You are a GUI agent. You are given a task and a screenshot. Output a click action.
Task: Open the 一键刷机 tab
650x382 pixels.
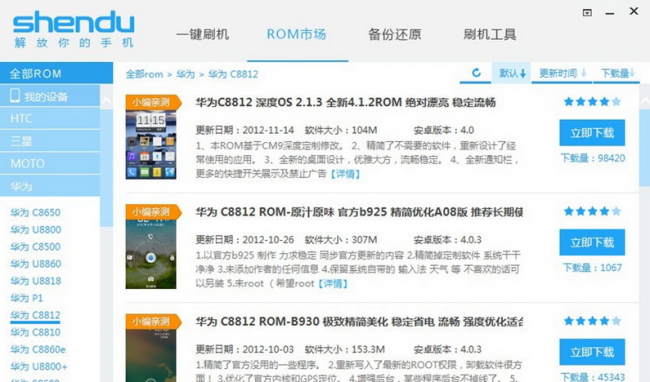[x=202, y=34]
